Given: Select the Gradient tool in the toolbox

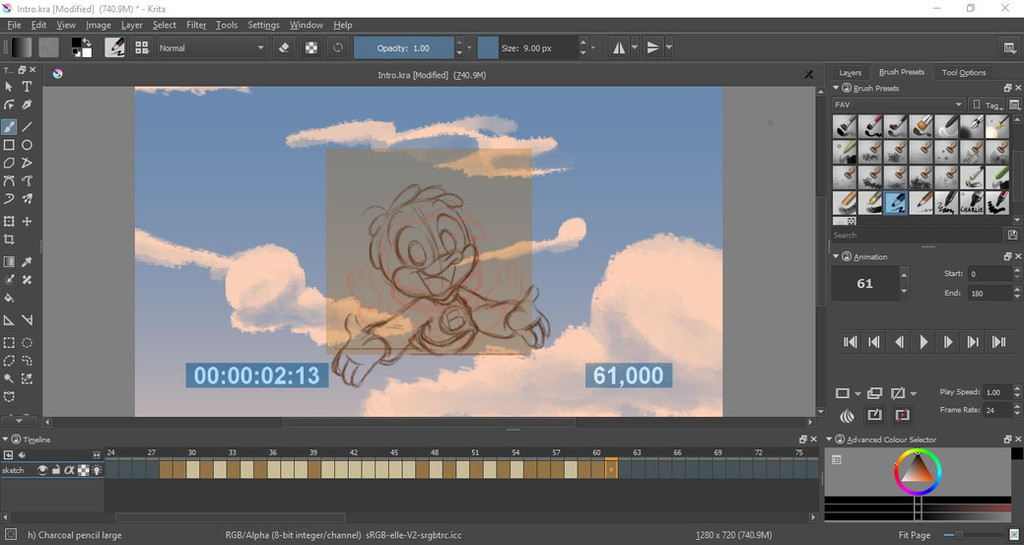Looking at the screenshot, I should 9,262.
